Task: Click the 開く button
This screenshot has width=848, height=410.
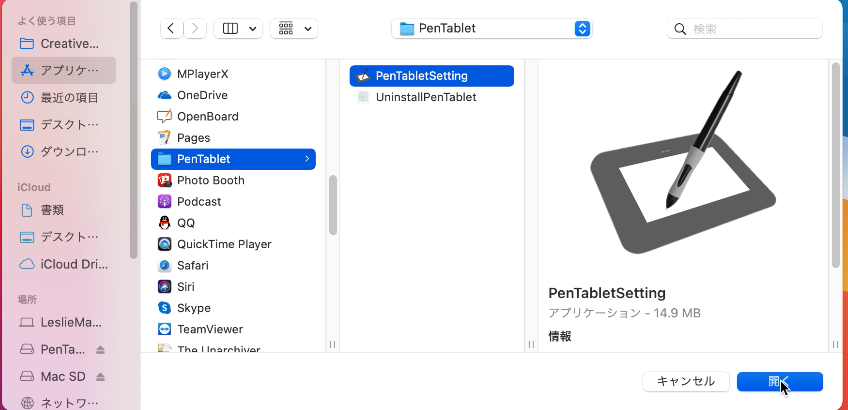Action: [x=780, y=381]
